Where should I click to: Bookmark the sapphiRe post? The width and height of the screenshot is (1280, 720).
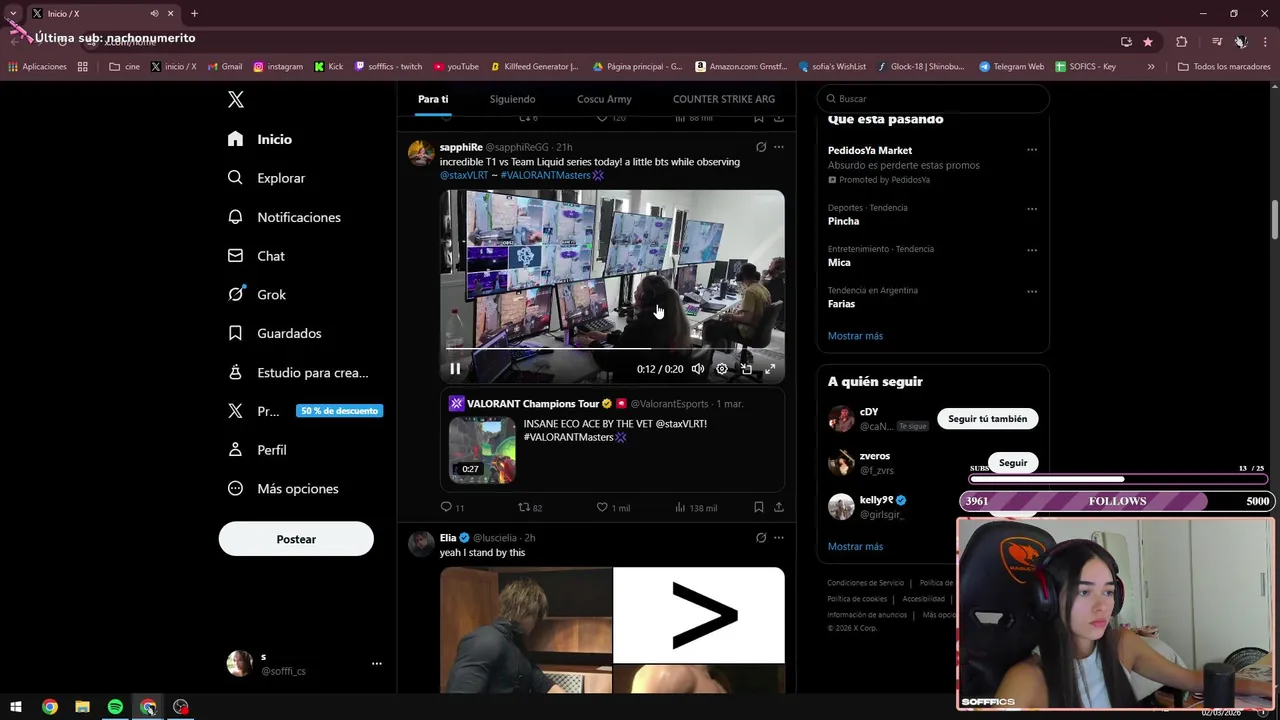pos(759,508)
